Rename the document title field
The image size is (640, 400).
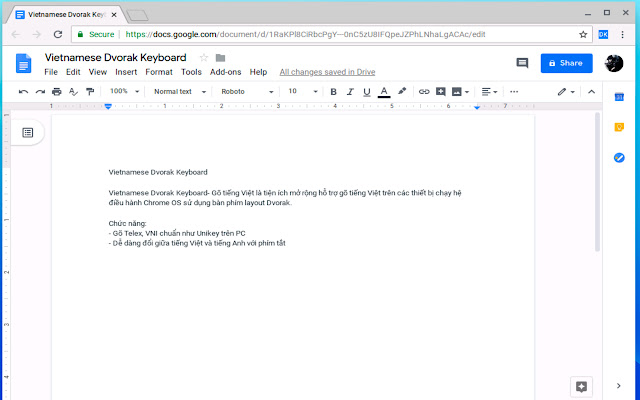pyautogui.click(x=116, y=58)
